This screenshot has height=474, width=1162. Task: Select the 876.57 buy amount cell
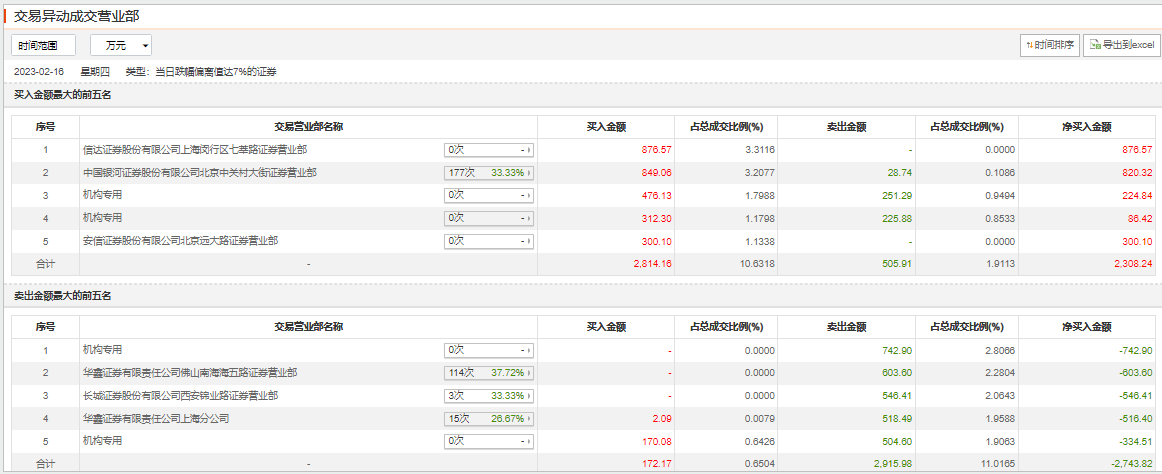pyautogui.click(x=656, y=150)
